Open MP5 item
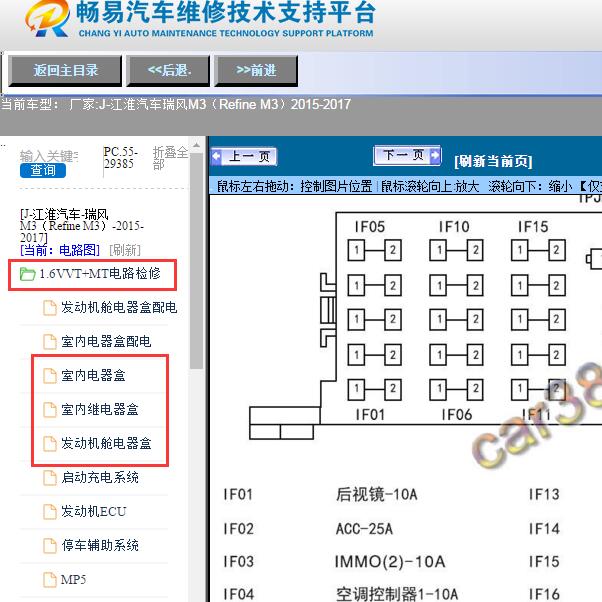The width and height of the screenshot is (602, 602). click(x=73, y=579)
